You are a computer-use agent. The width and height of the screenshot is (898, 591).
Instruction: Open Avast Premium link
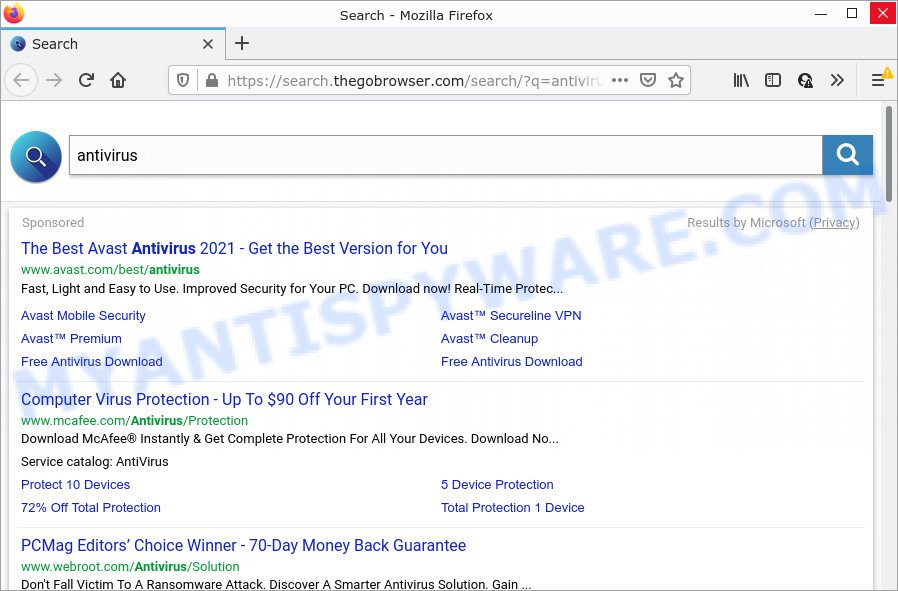[71, 338]
